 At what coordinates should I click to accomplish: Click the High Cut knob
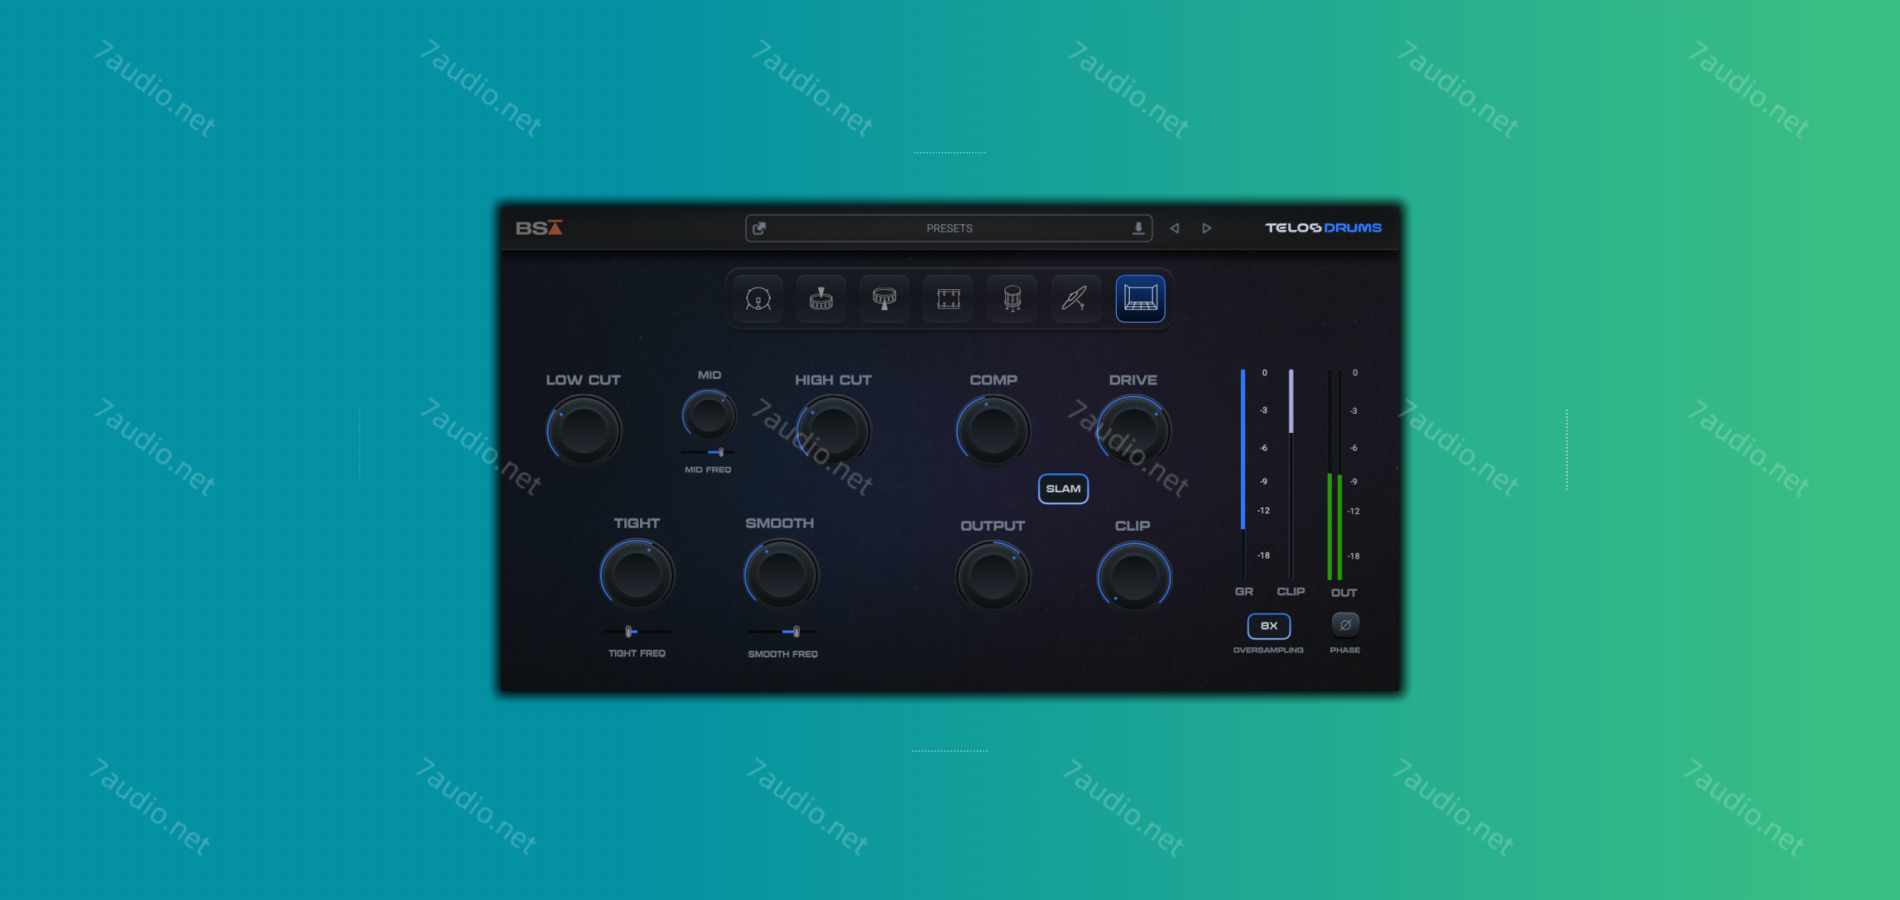tap(833, 431)
